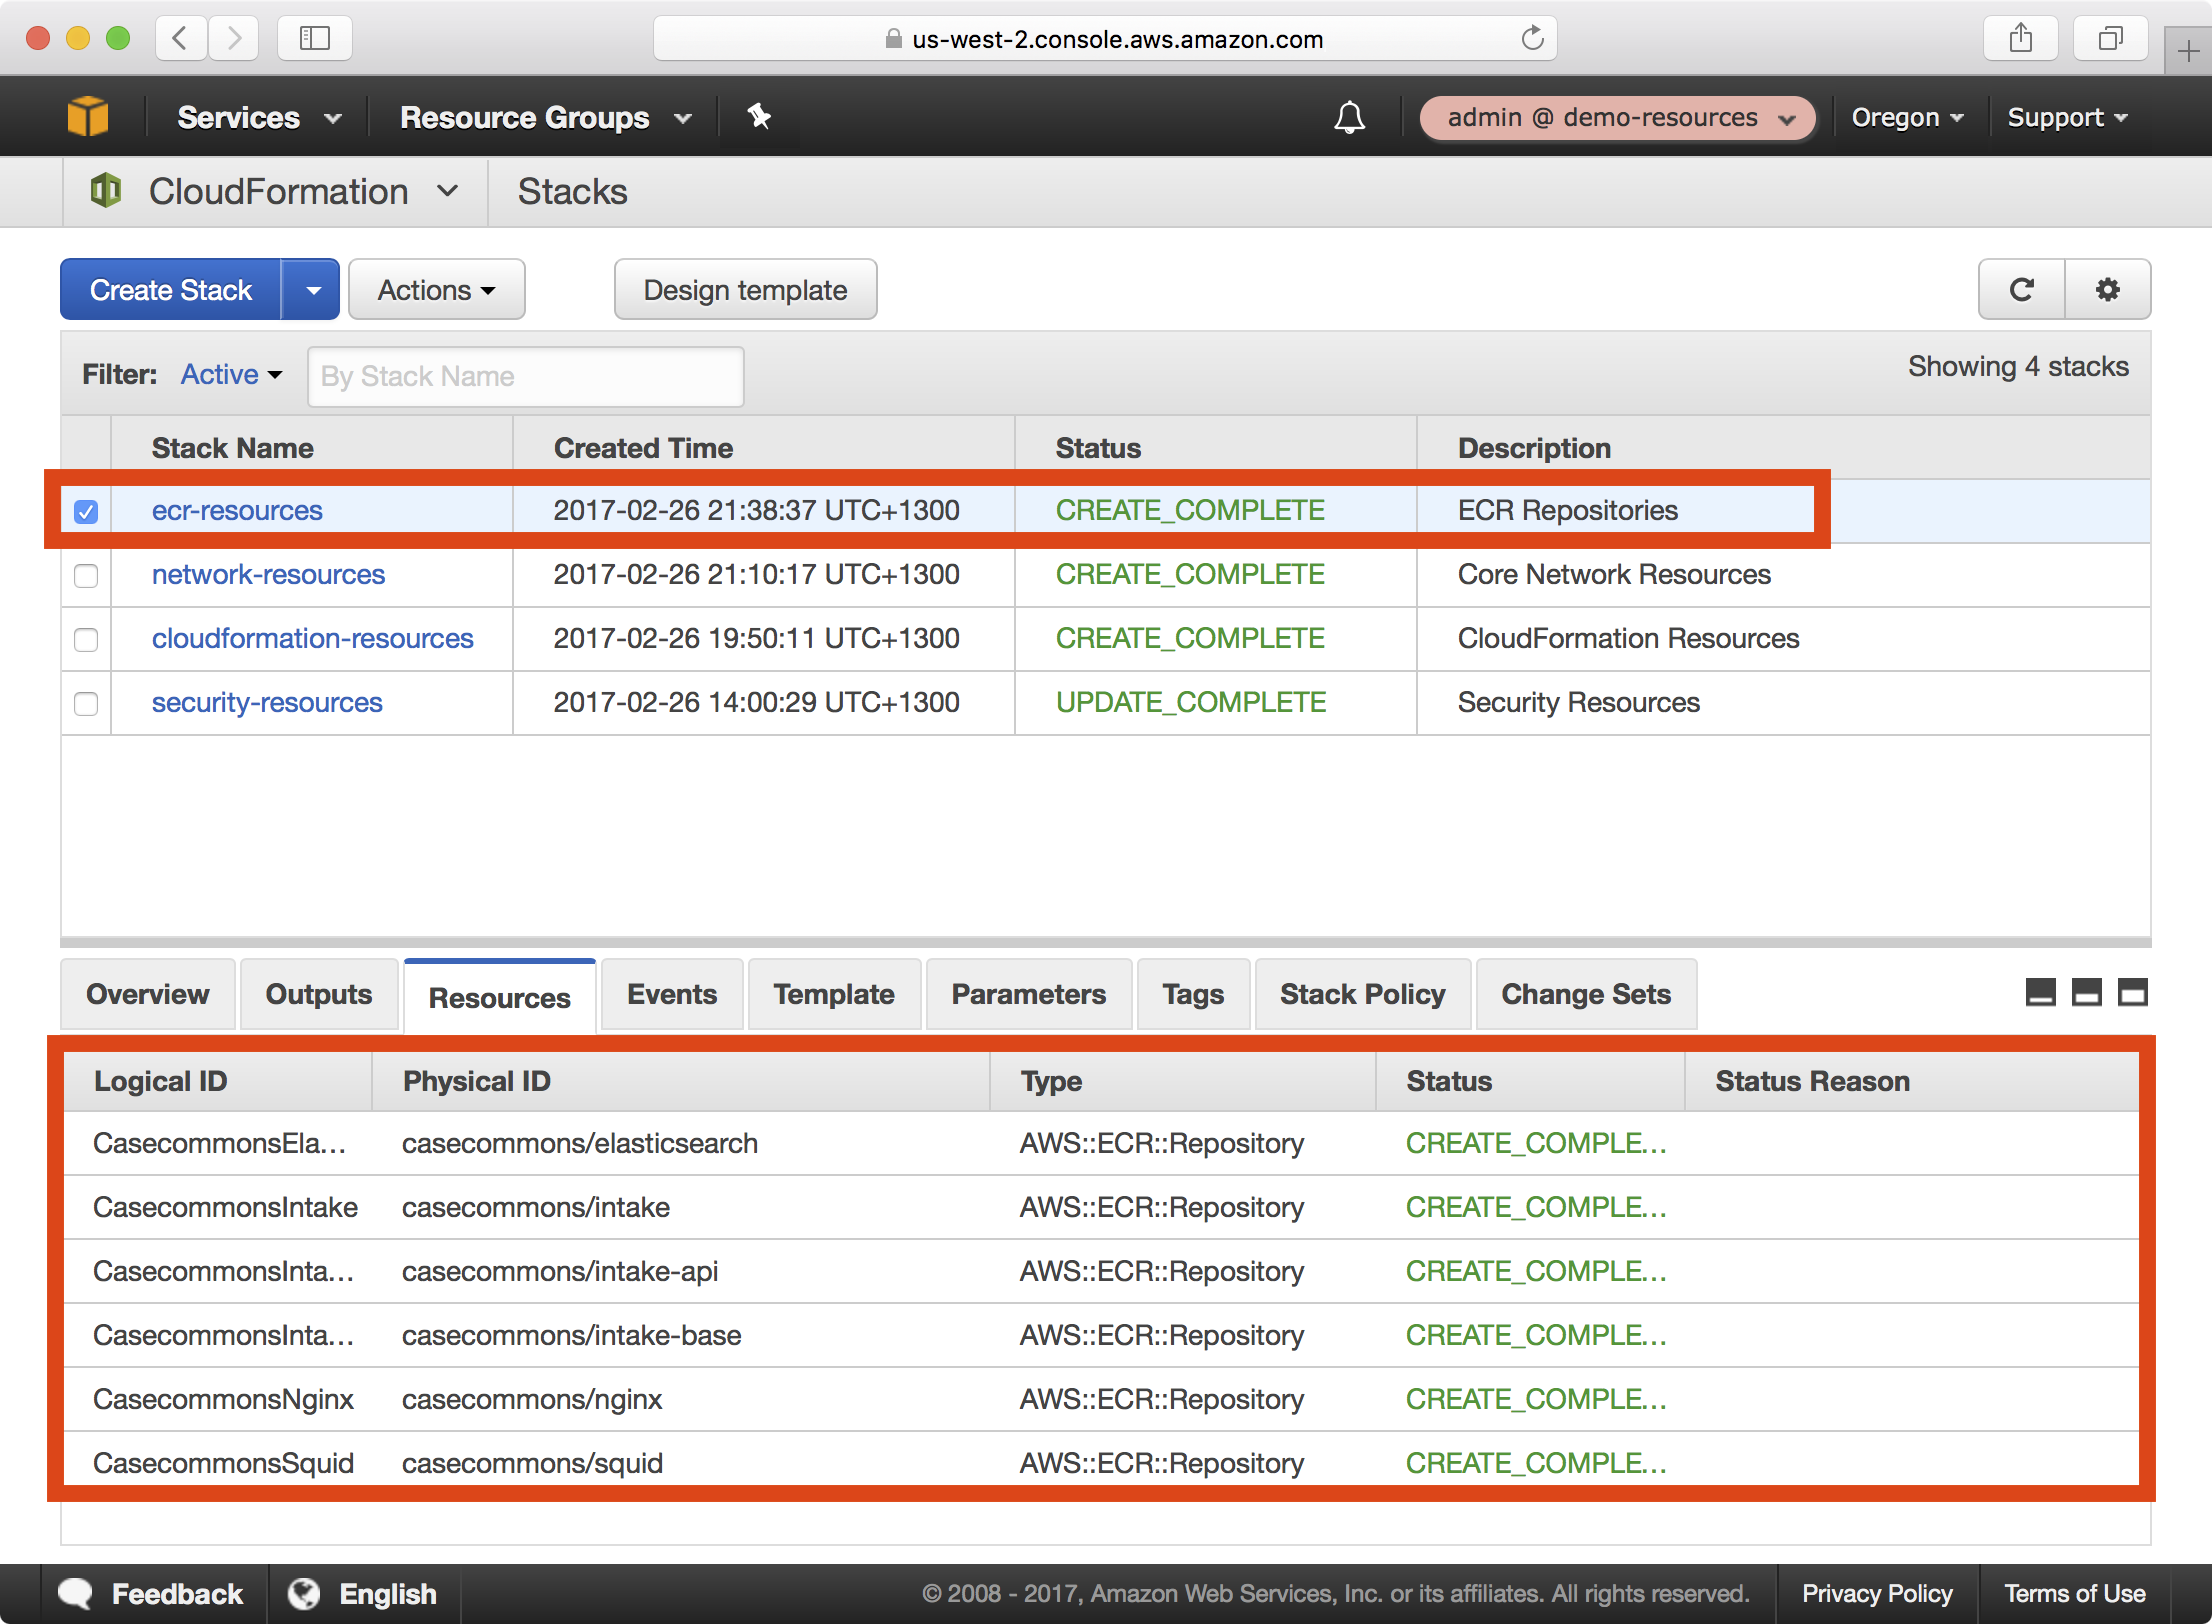Open the Stack Policy tab
The image size is (2212, 1624).
point(1363,994)
